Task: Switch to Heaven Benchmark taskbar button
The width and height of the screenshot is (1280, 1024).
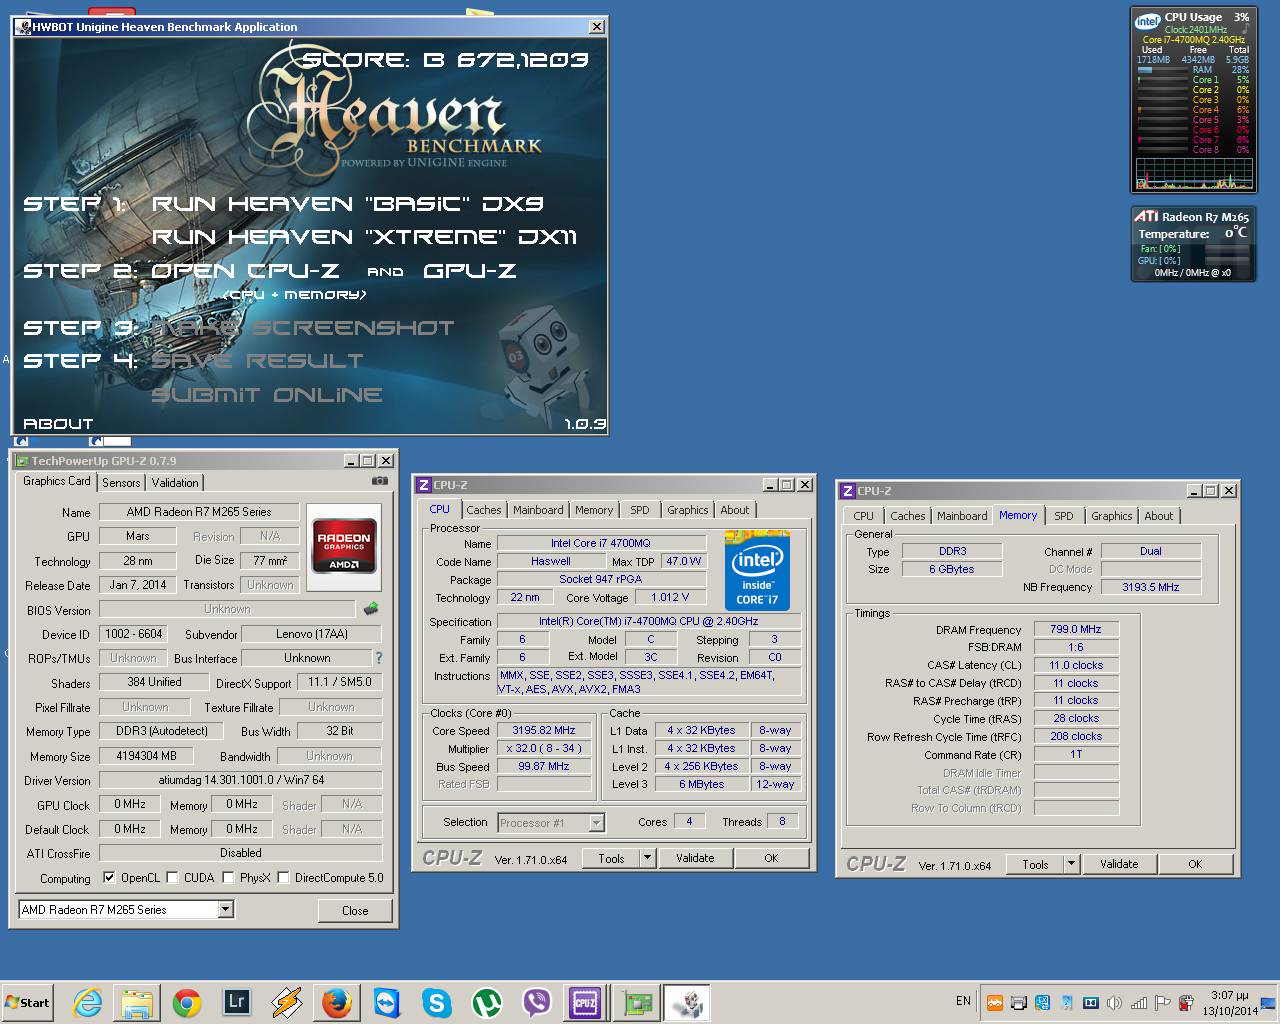Action: point(687,1002)
